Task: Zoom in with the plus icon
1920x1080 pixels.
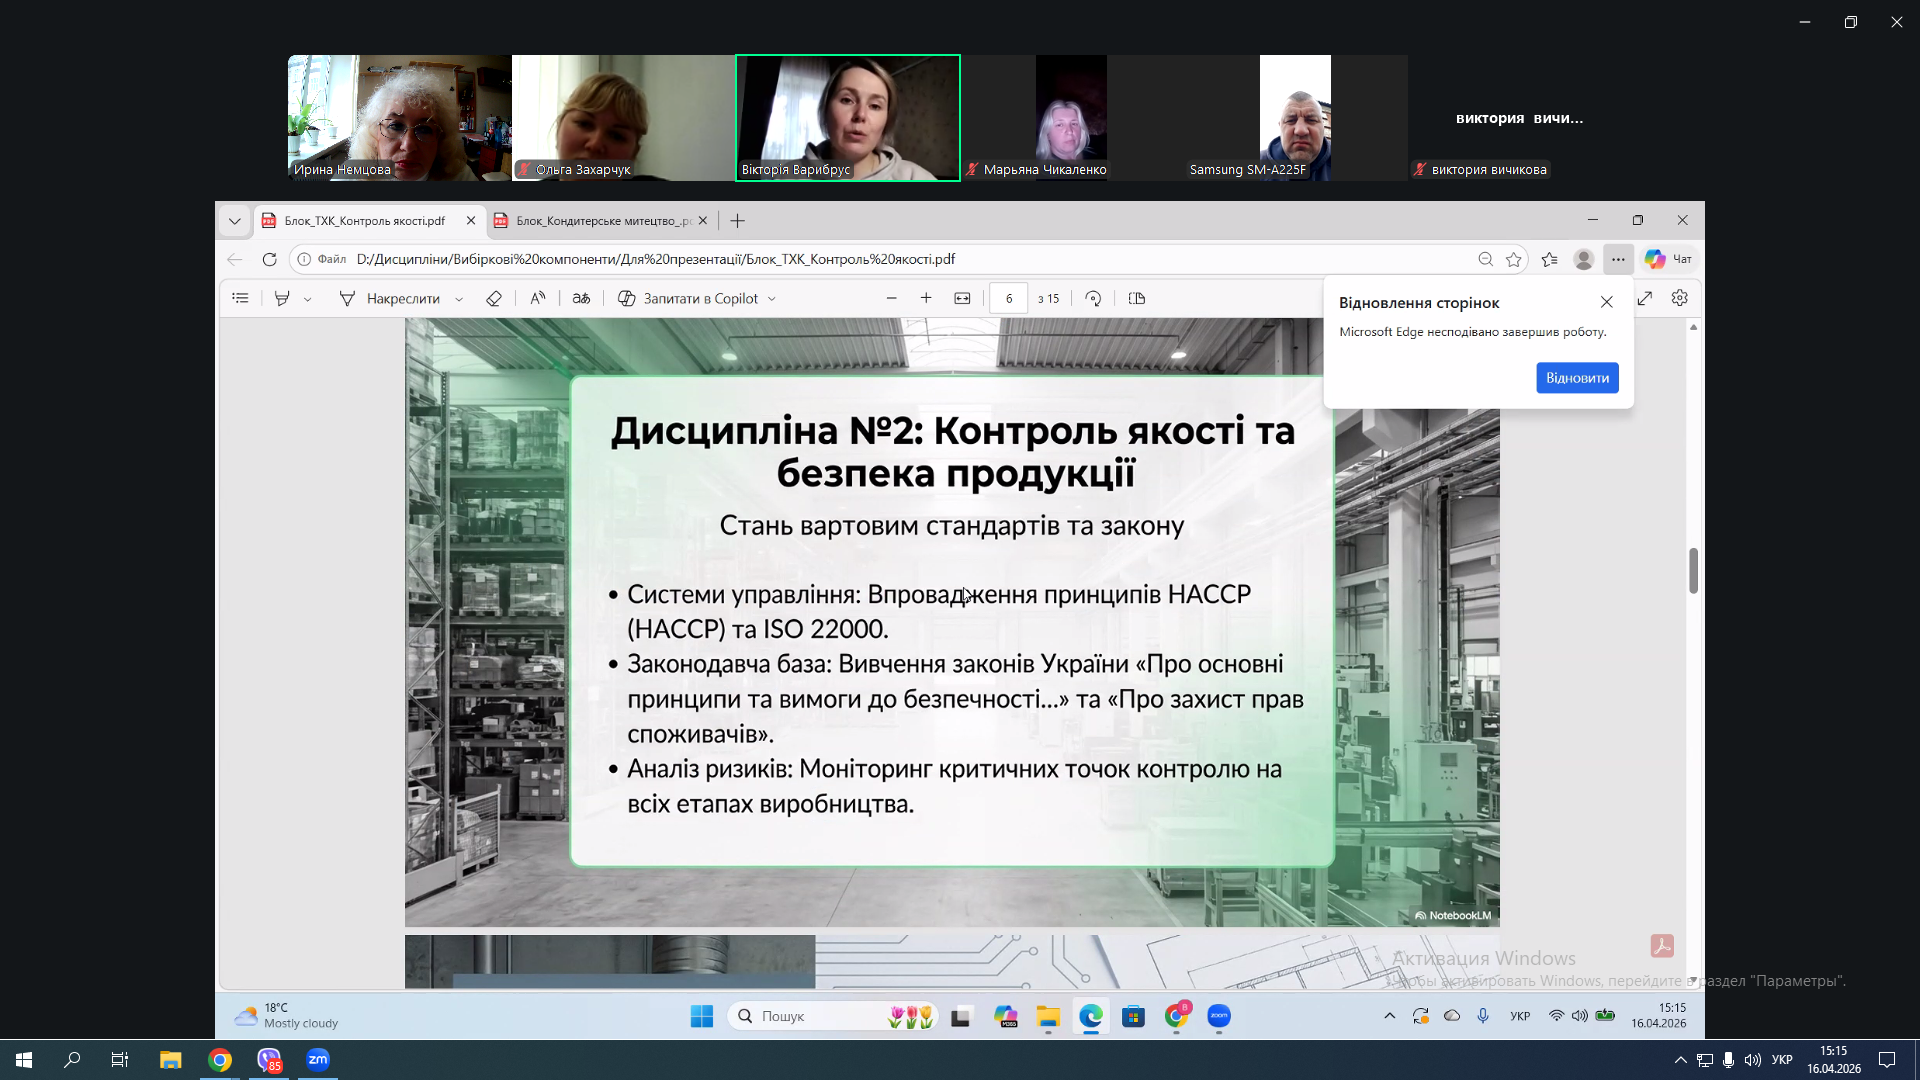Action: tap(926, 298)
